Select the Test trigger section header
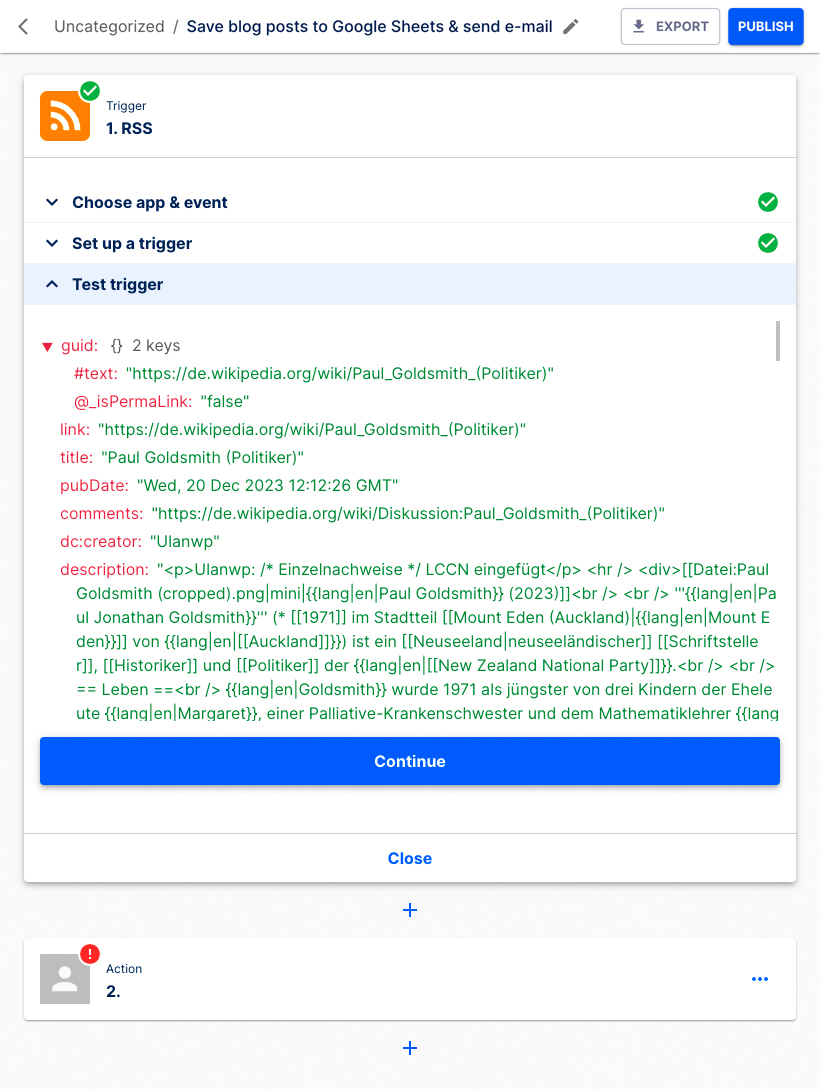Screen dimensions: 820x1089 [x=120, y=284]
